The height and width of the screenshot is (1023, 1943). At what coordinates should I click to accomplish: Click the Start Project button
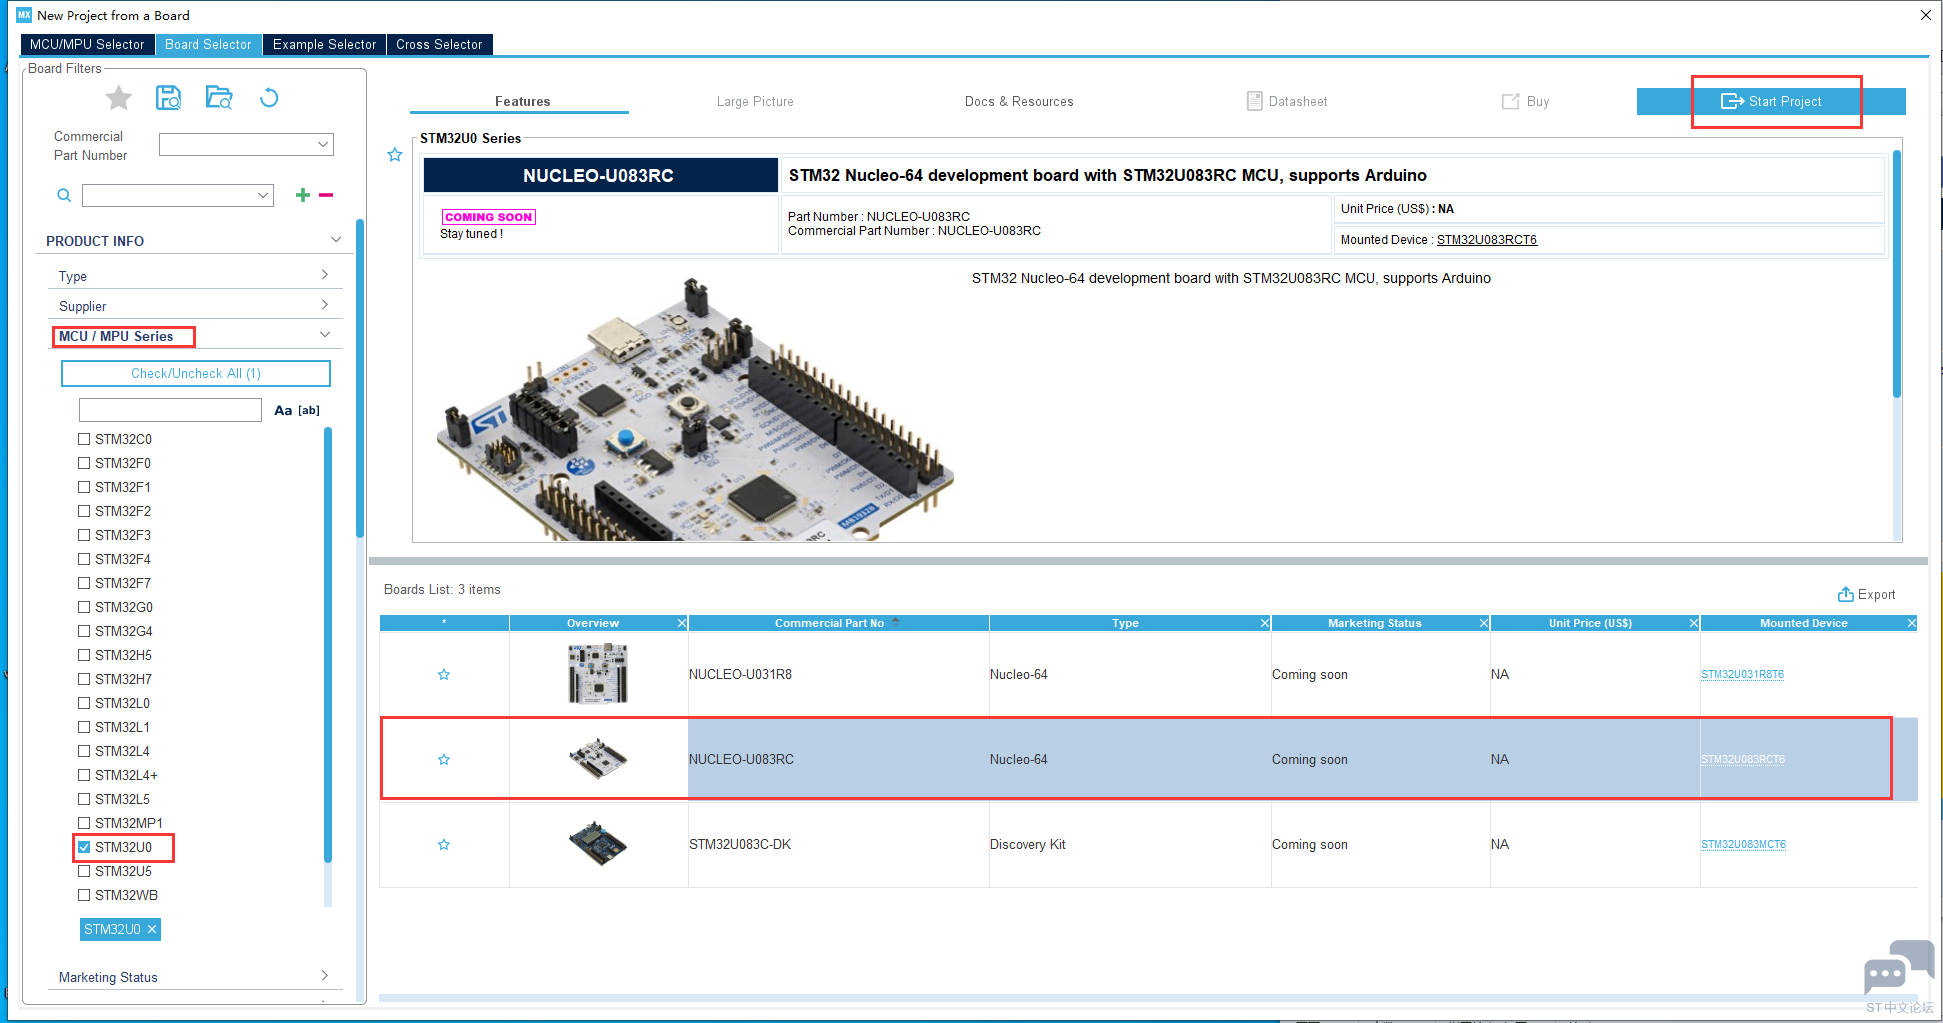[x=1771, y=102]
